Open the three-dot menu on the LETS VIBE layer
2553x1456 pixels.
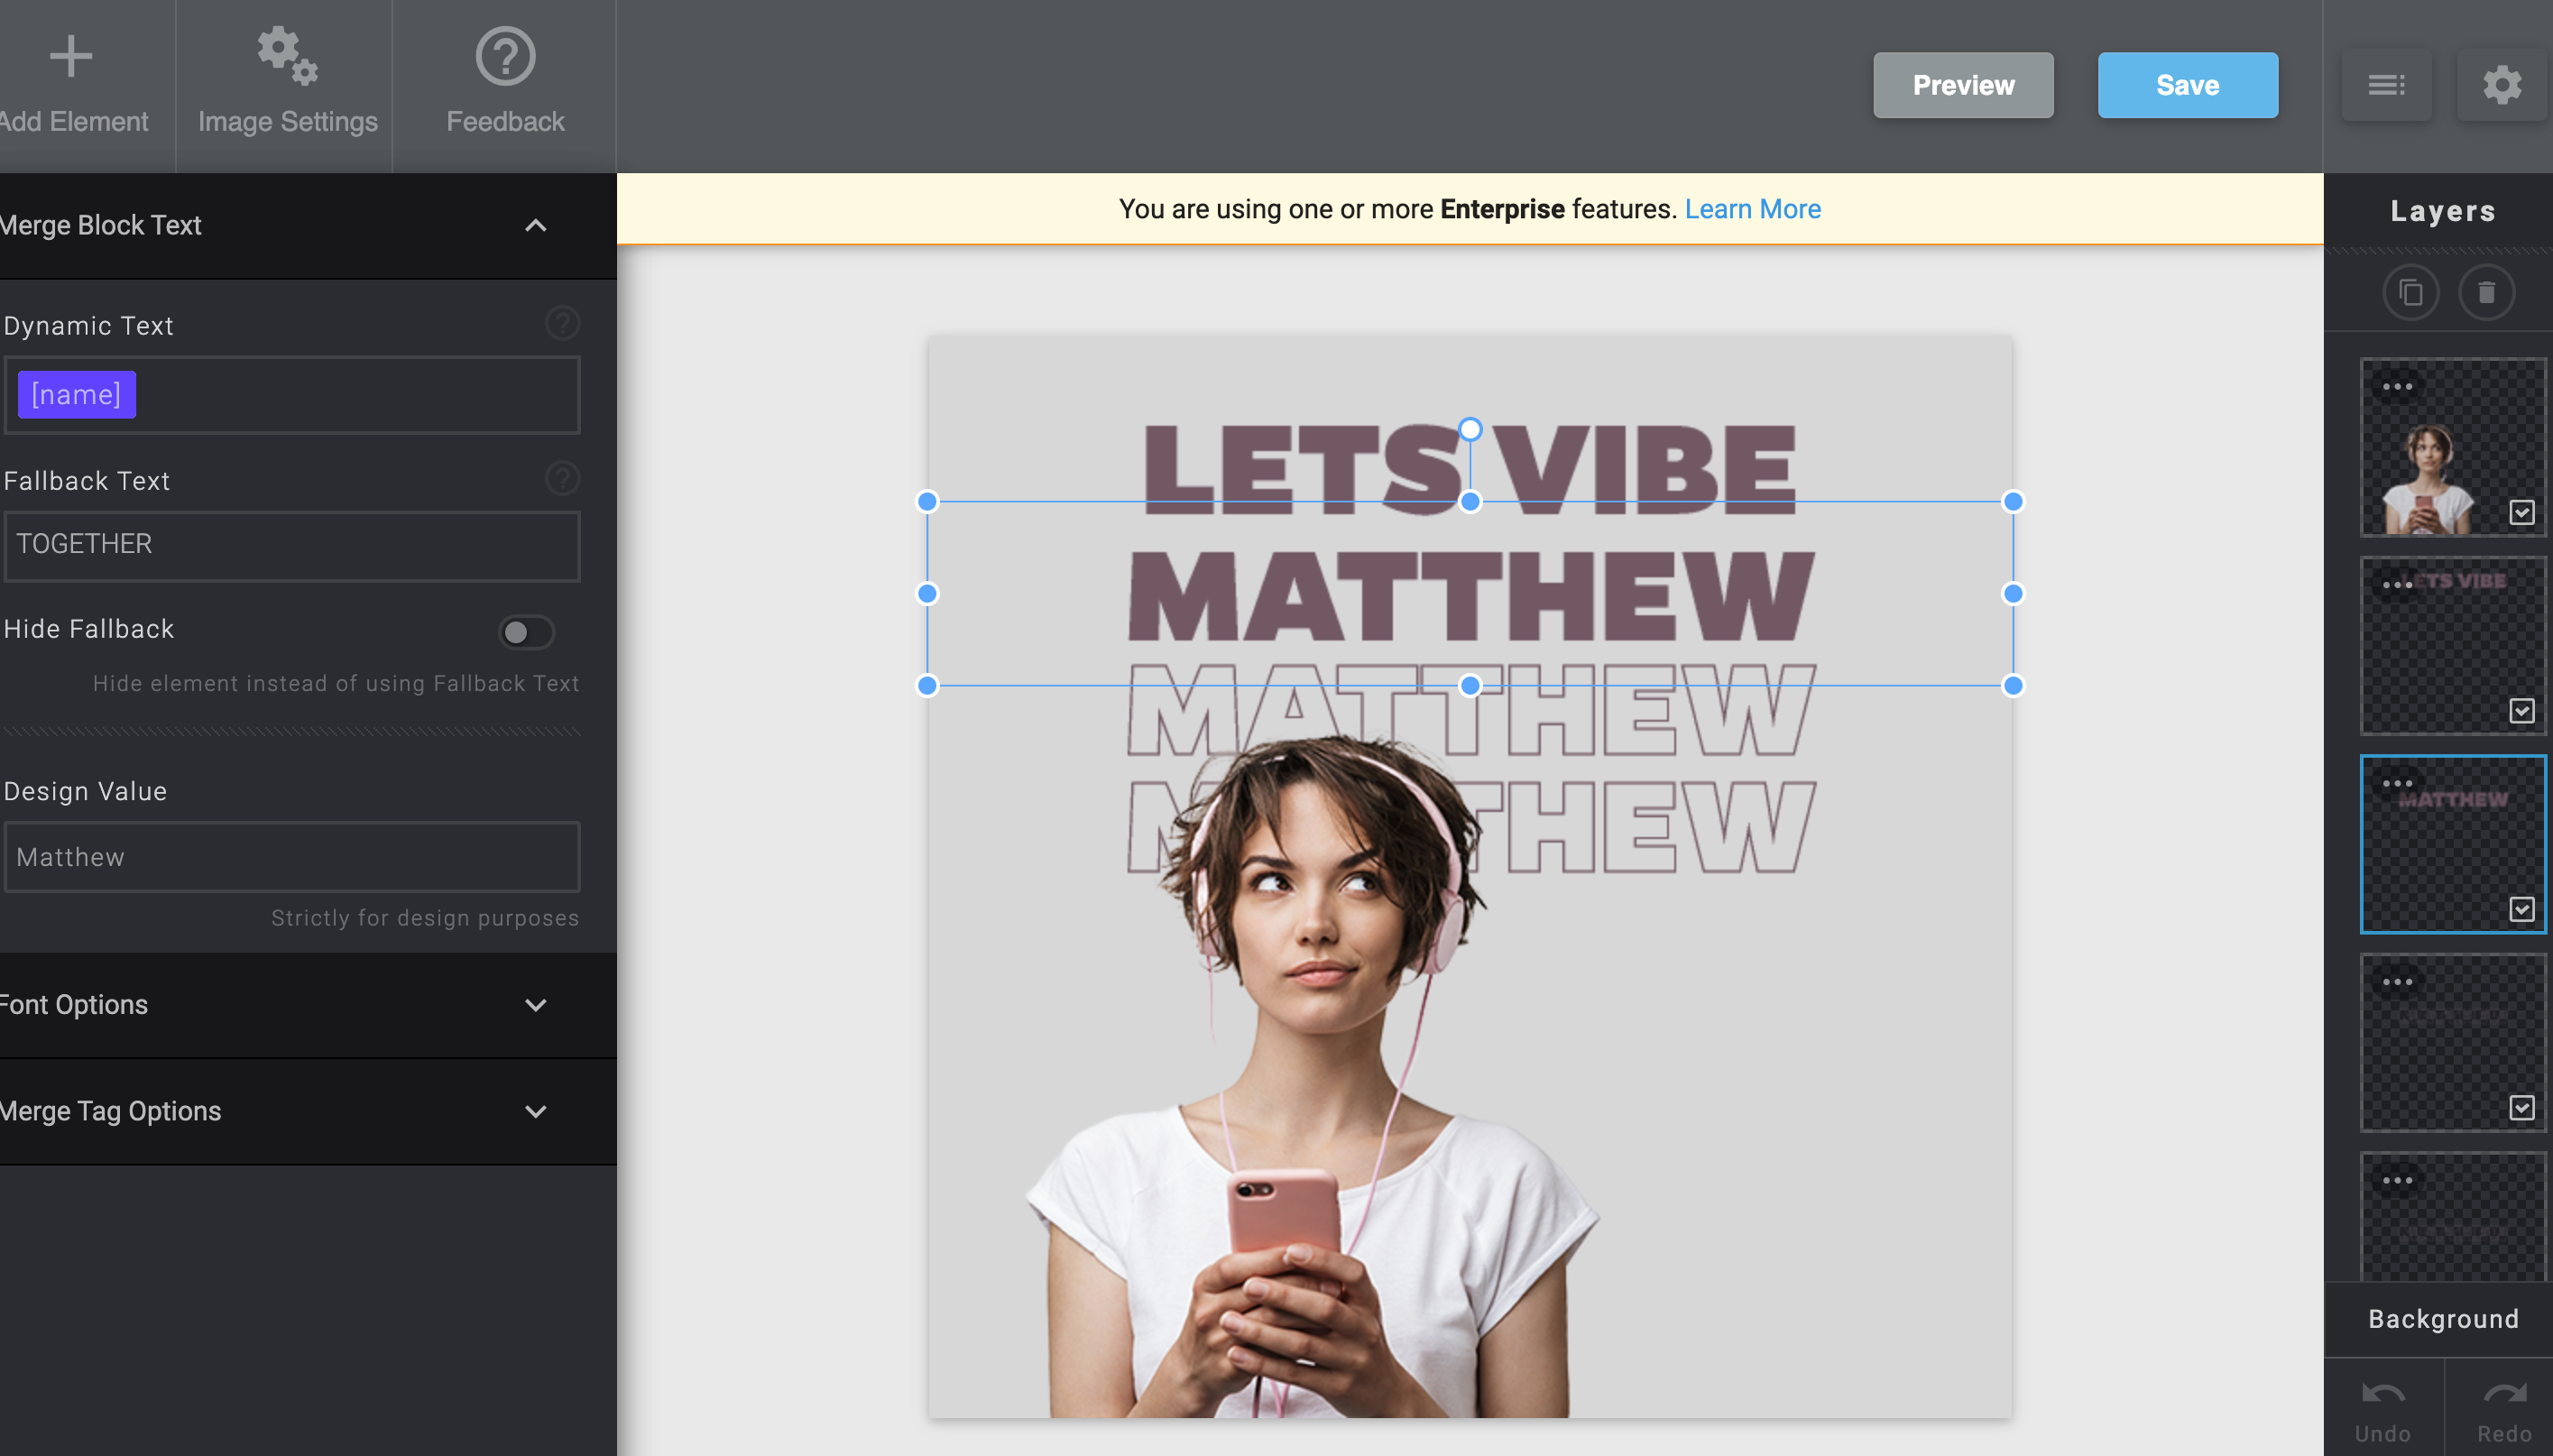coord(2397,585)
